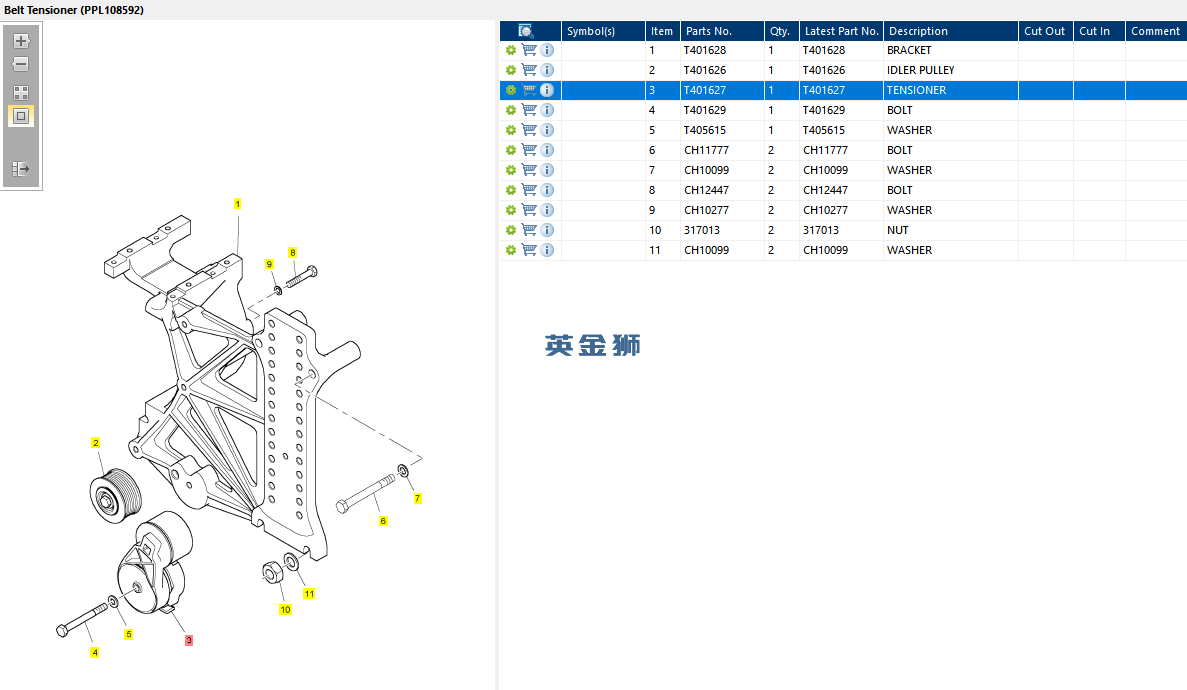Viewport: 1187px width, 690px height.
Task: Select callout 11 on the diagram
Action: [x=309, y=594]
